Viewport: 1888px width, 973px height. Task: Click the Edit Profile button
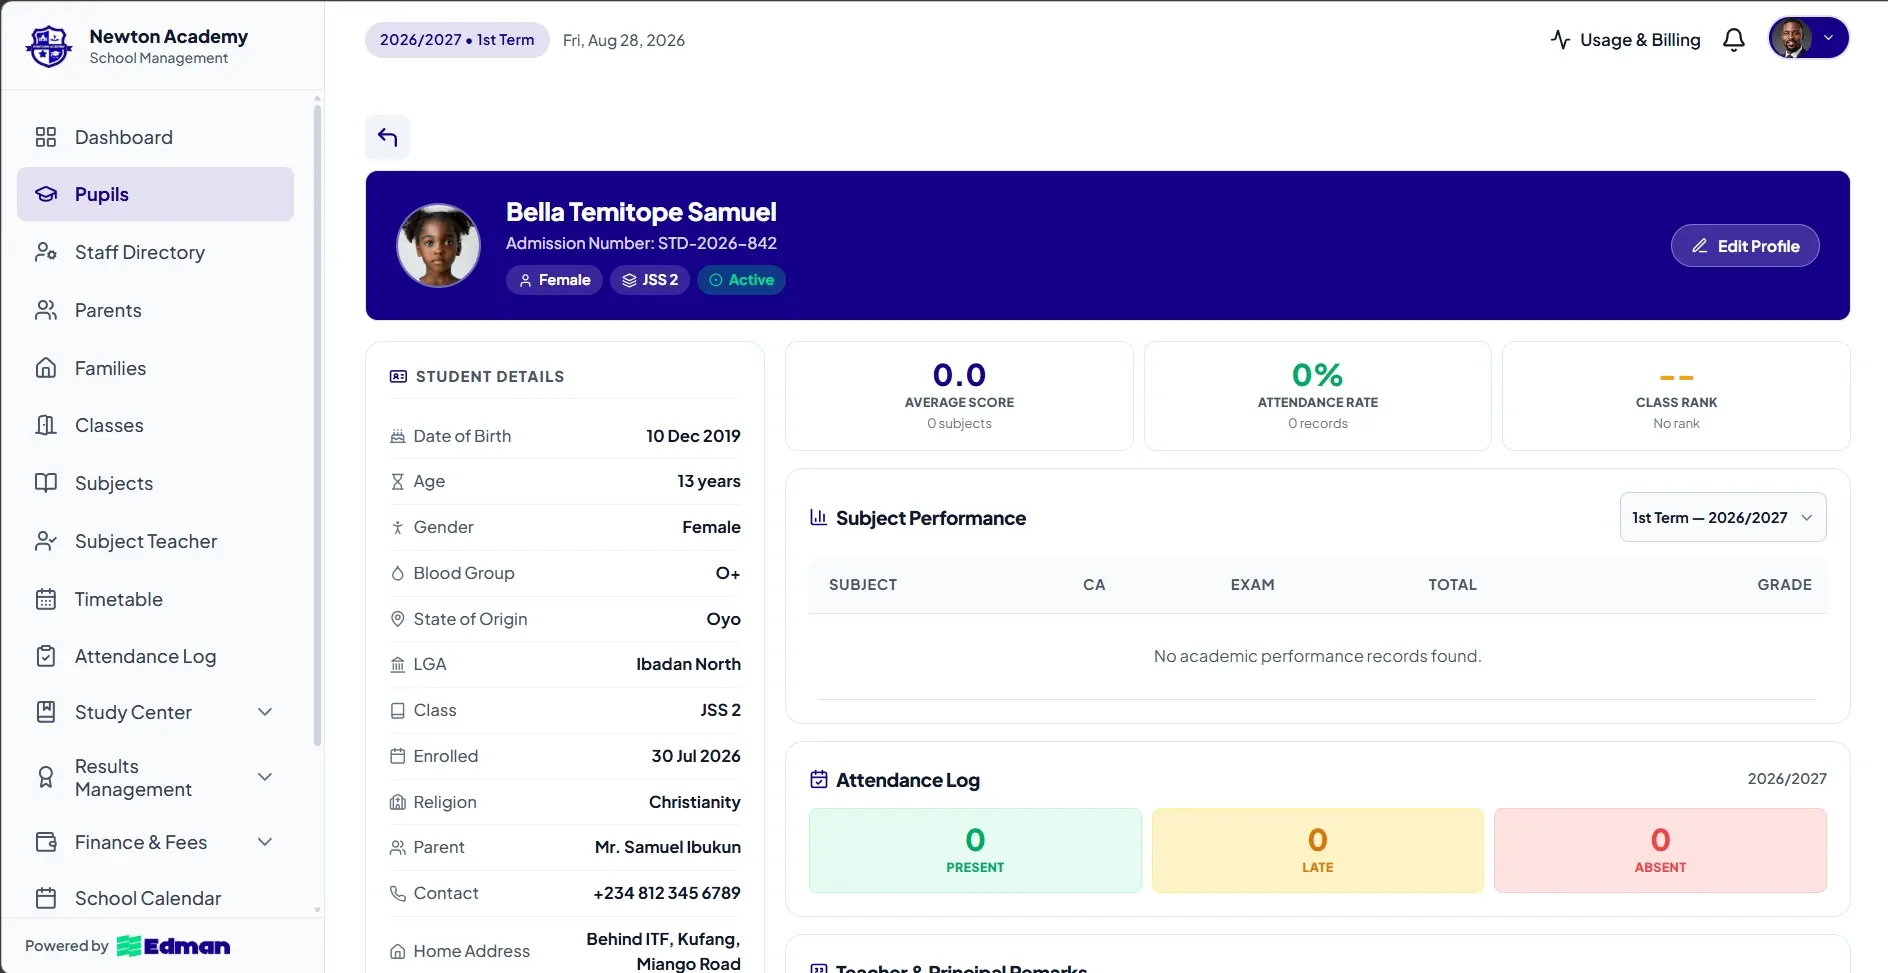(1745, 246)
